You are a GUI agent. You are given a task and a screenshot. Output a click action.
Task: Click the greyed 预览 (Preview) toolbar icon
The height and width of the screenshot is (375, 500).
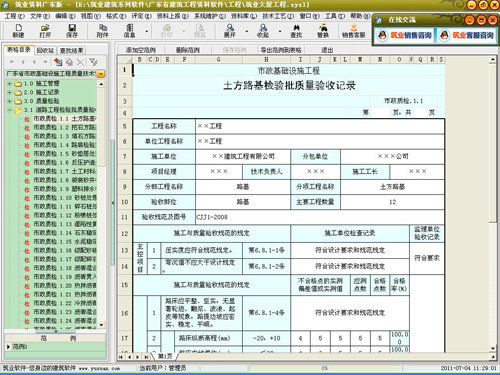(200, 31)
